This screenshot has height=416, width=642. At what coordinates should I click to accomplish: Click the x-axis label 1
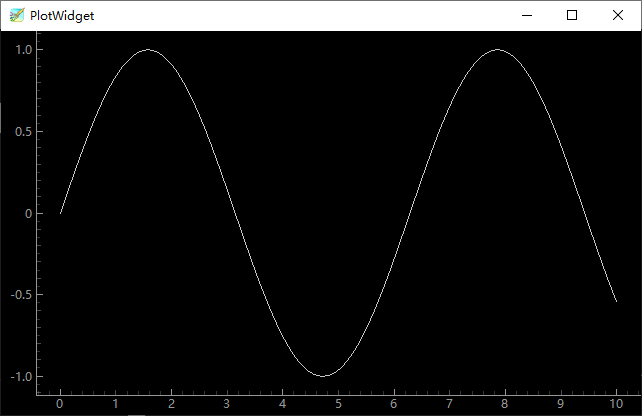click(x=115, y=404)
